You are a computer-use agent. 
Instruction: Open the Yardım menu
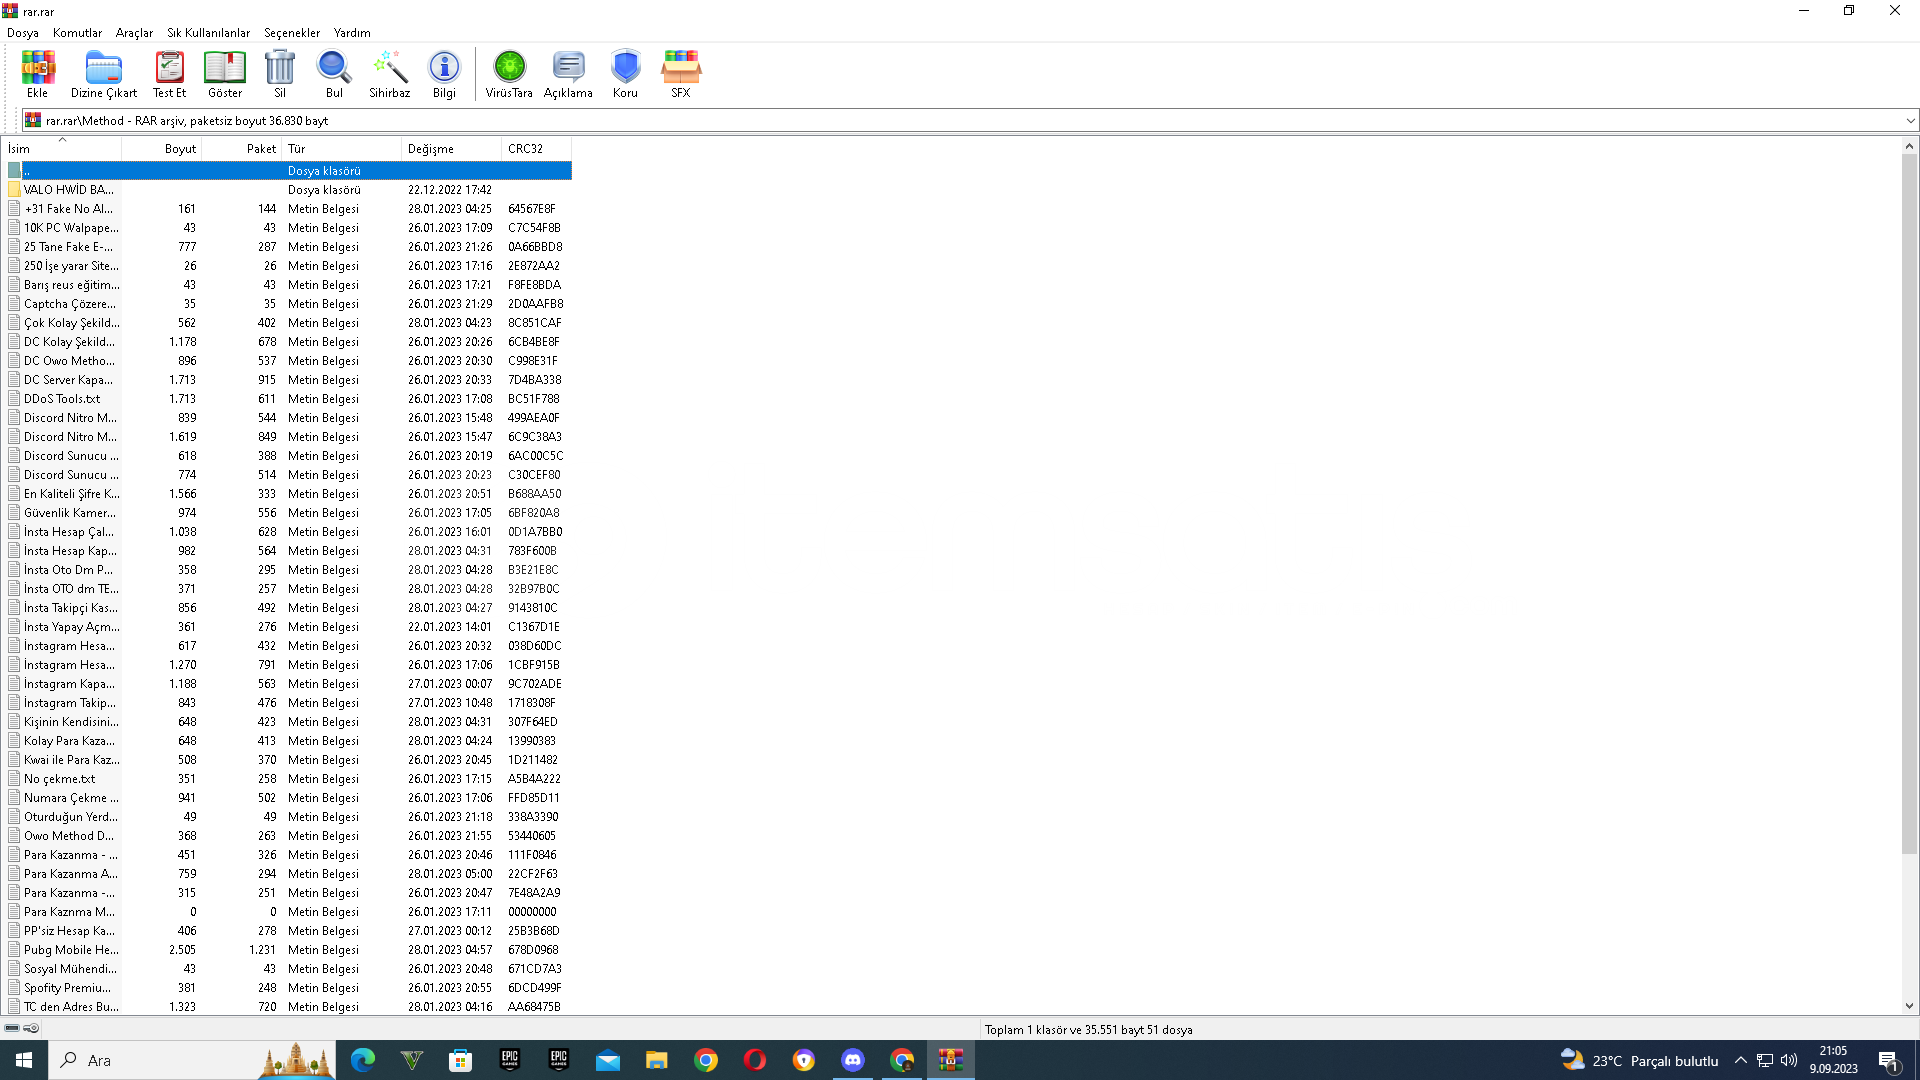(352, 33)
